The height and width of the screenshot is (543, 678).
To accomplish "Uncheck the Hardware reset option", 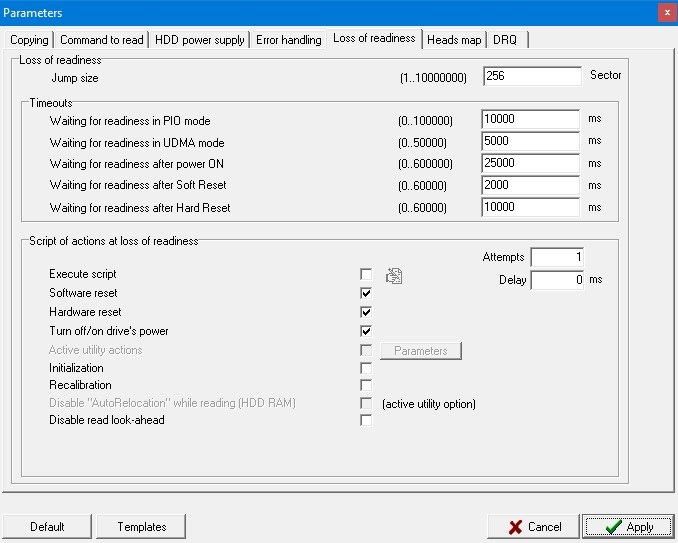I will 366,312.
